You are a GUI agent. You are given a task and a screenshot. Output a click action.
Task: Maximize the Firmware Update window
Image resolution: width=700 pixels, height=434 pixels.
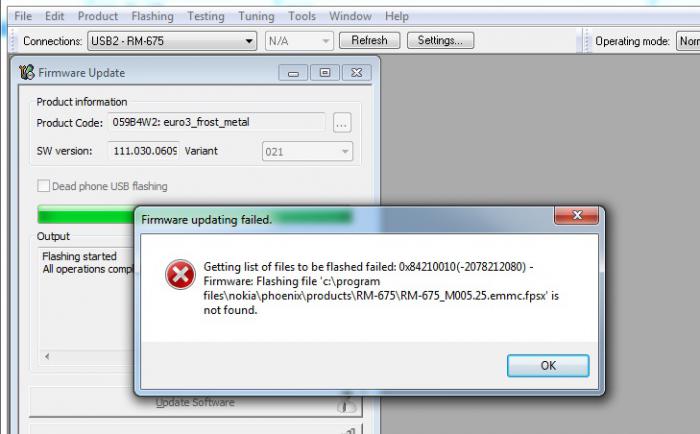325,73
